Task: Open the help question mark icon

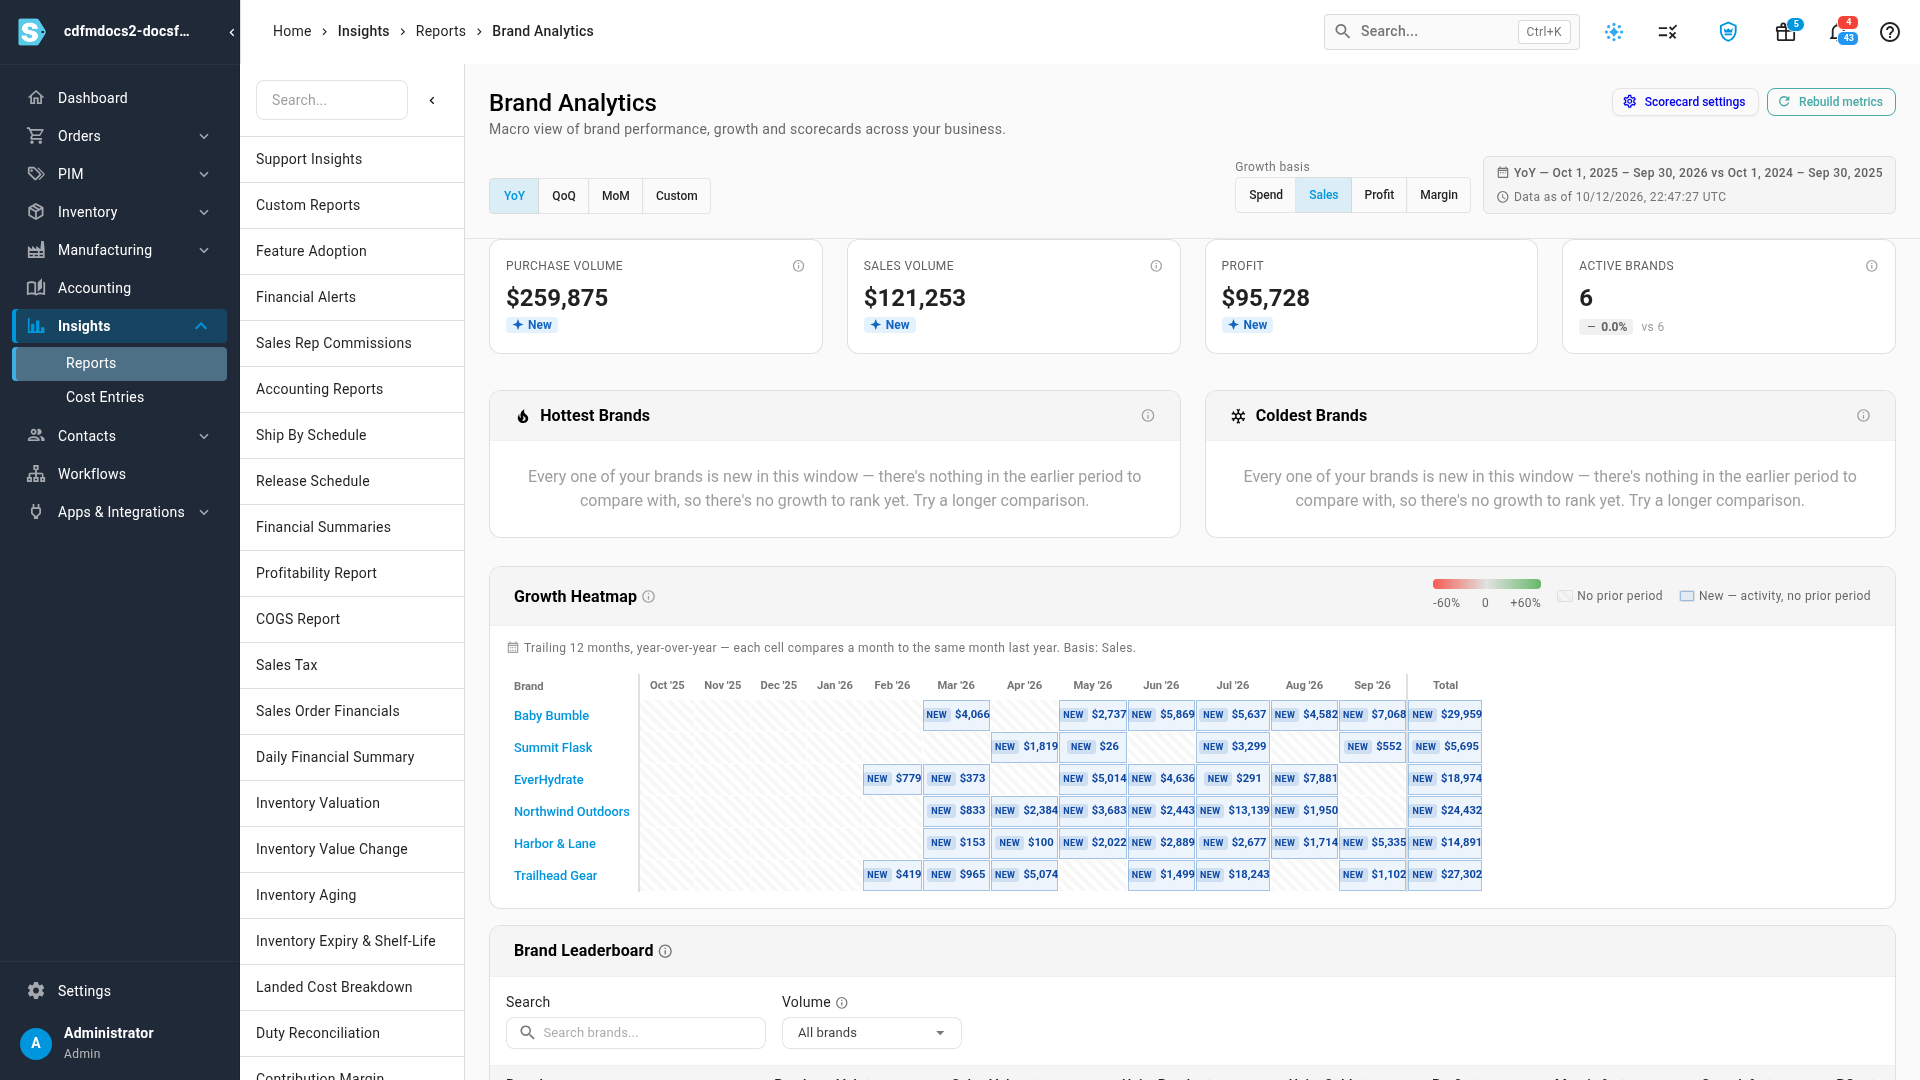Action: click(x=1890, y=32)
